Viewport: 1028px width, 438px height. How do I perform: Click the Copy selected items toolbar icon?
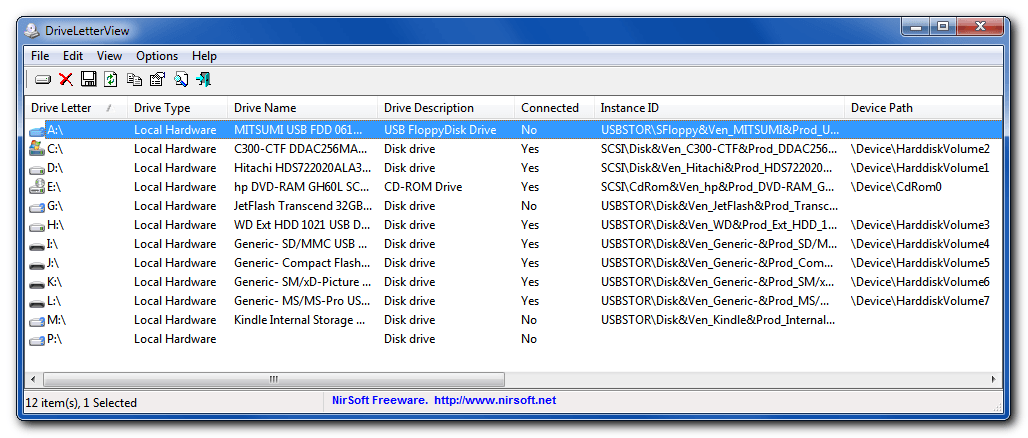(x=134, y=79)
